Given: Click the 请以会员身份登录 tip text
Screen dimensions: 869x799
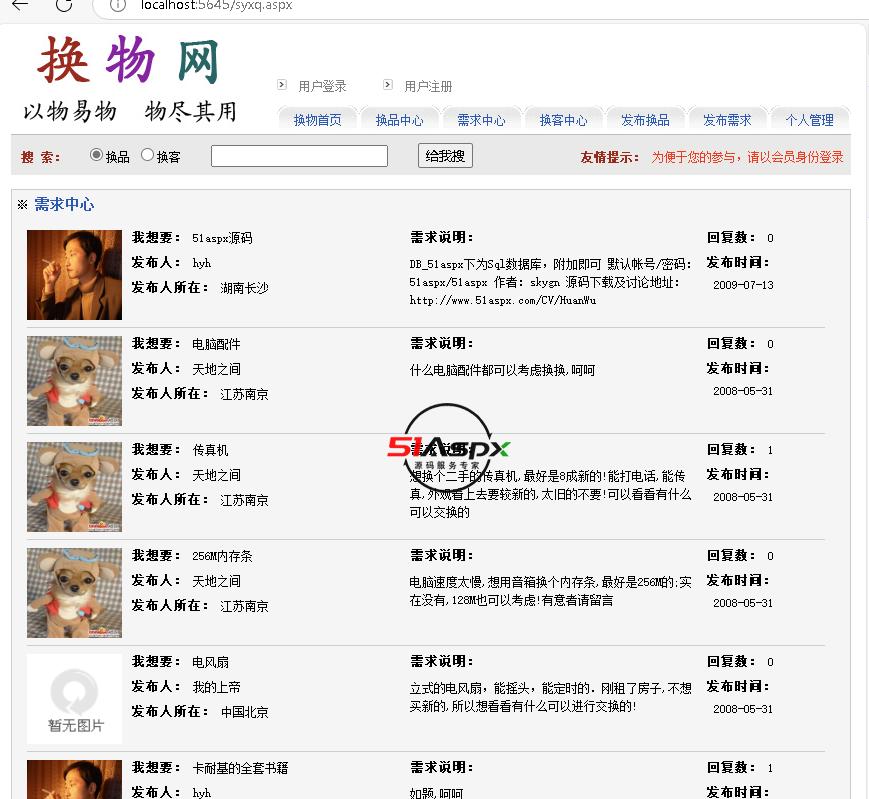Looking at the screenshot, I should tap(795, 157).
